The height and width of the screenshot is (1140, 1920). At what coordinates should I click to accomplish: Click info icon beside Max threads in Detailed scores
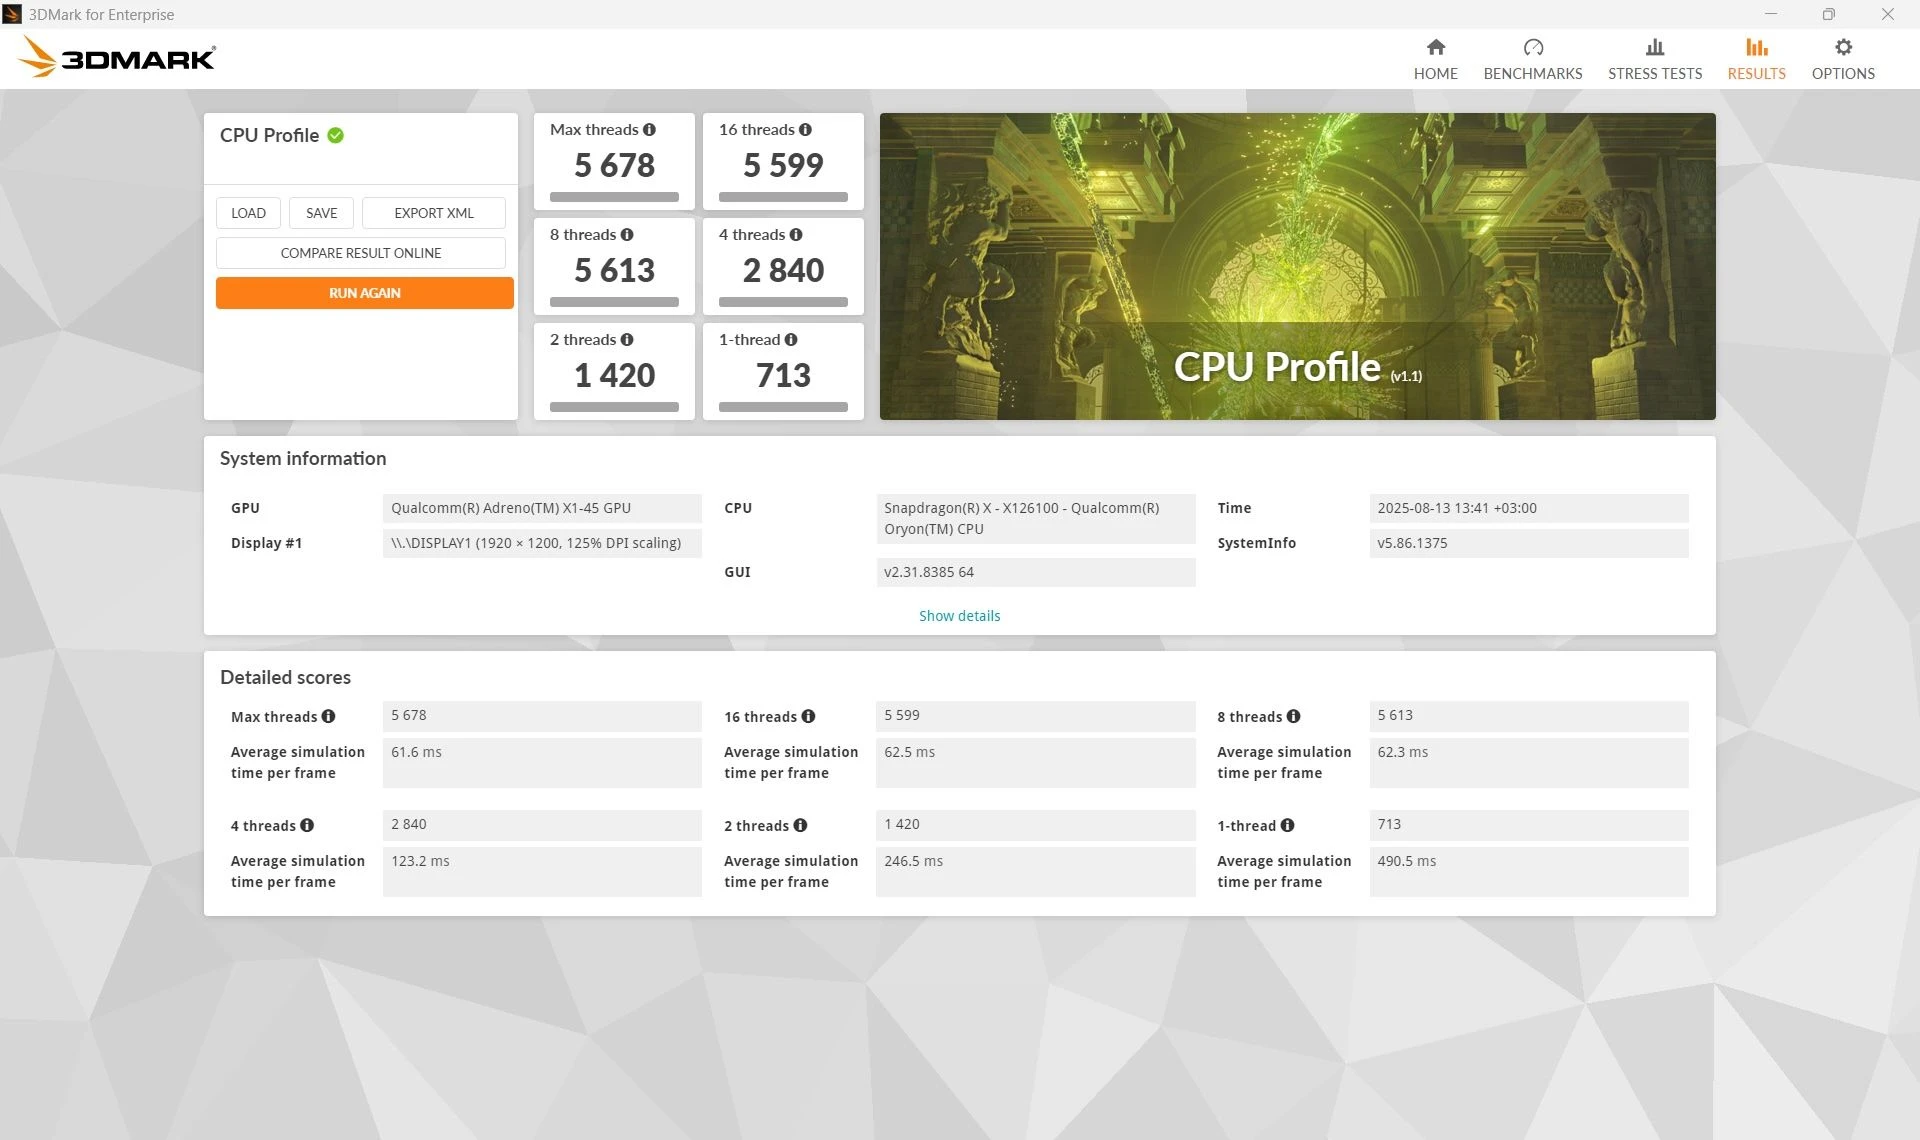[x=328, y=716]
